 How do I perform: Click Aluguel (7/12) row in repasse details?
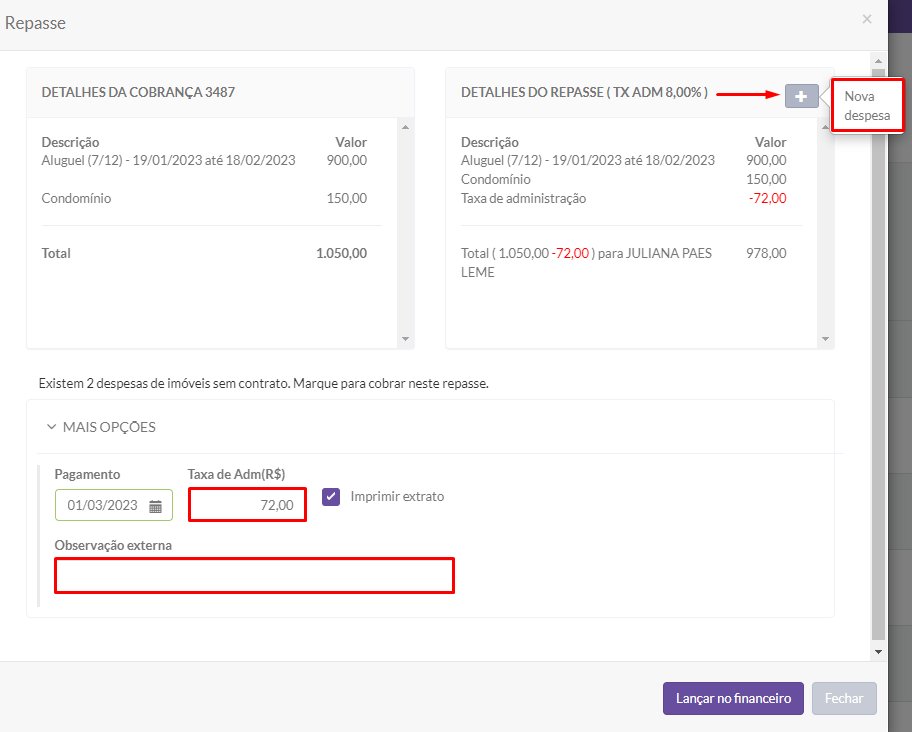click(624, 160)
